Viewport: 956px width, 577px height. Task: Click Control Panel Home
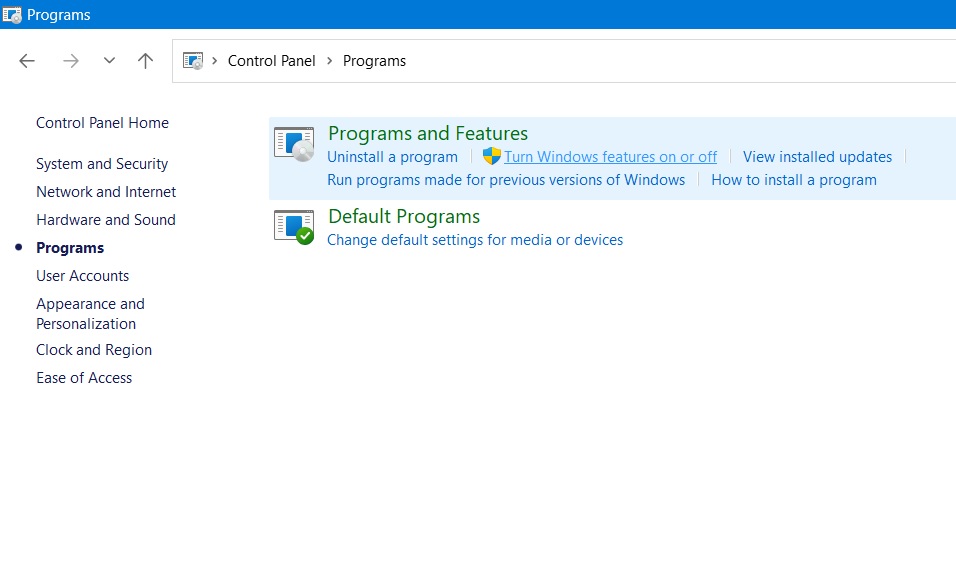(x=102, y=122)
